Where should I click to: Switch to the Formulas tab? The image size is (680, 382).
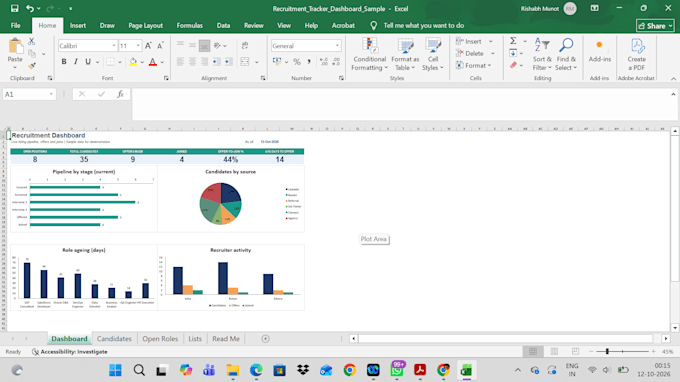[190, 26]
